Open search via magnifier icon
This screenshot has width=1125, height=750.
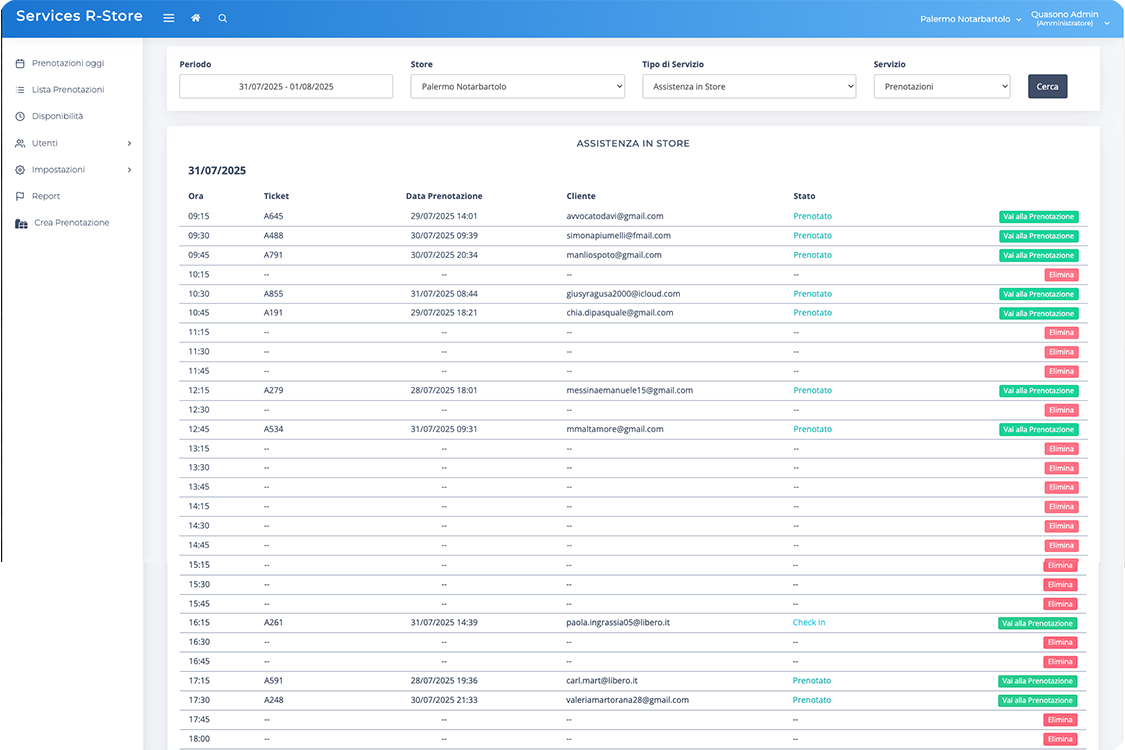pos(222,18)
